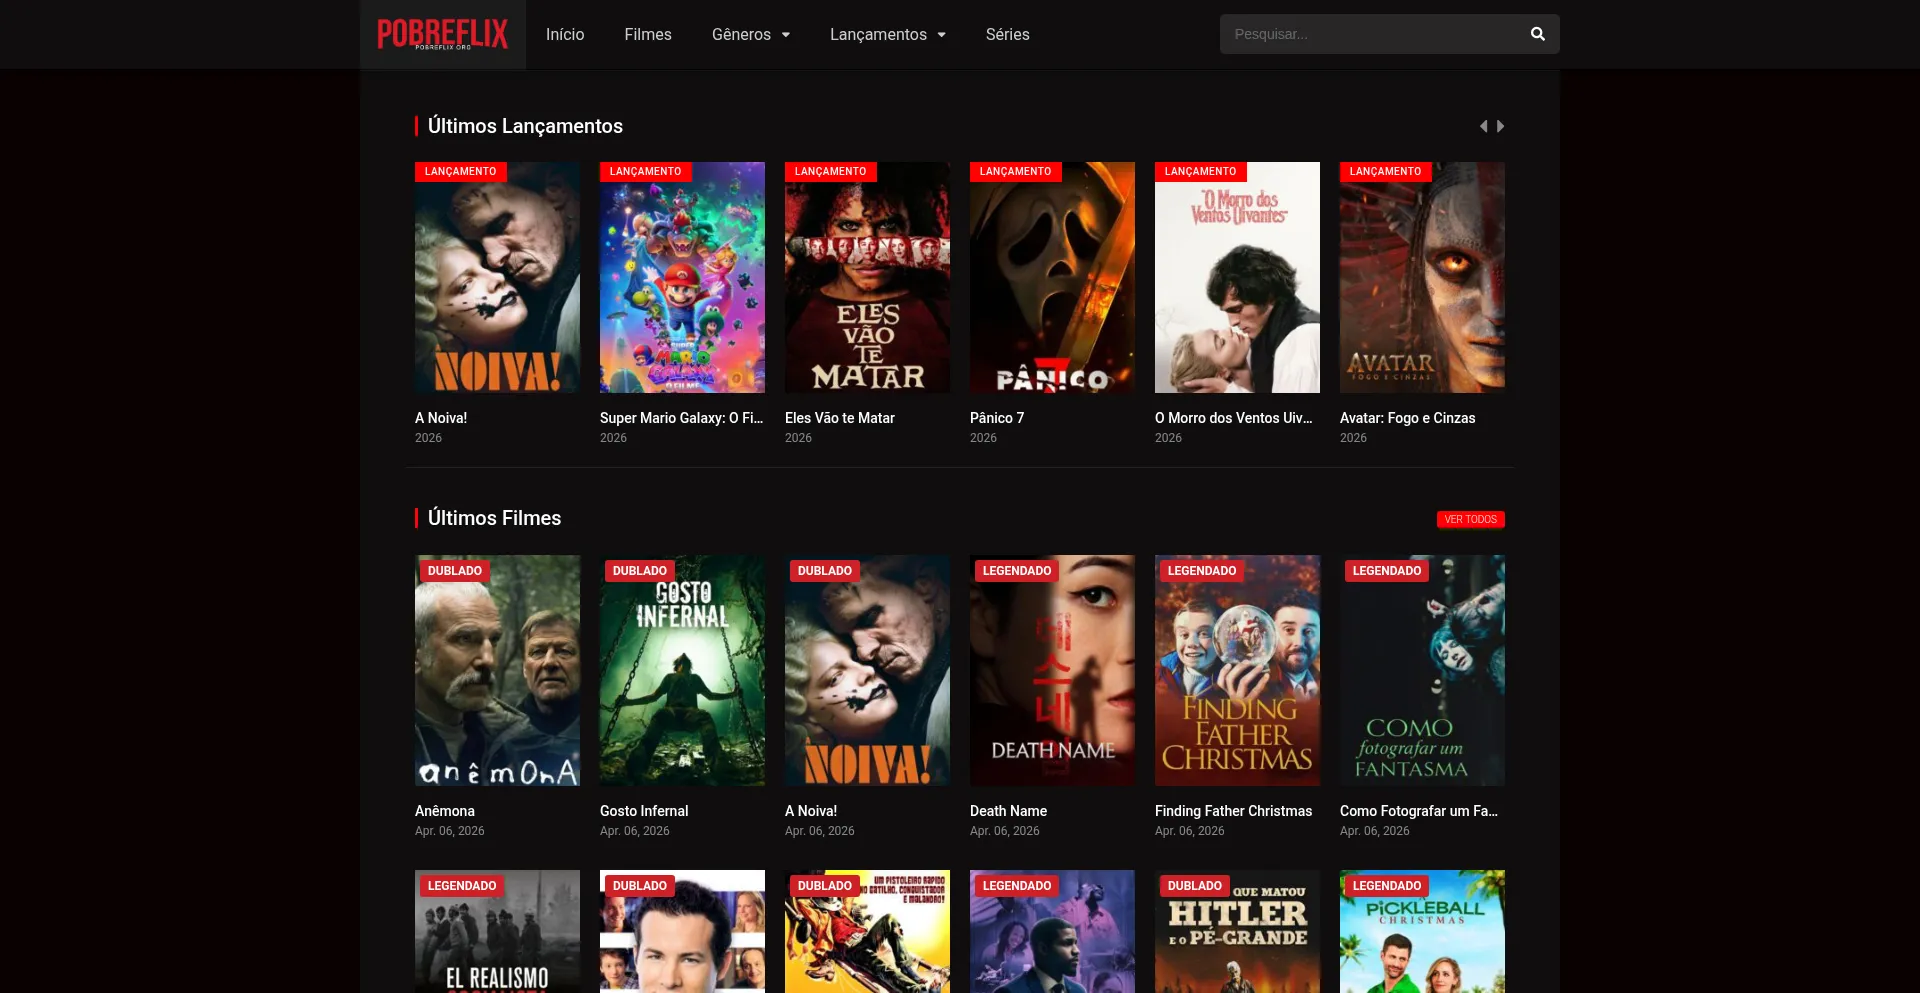Open the Séries menu item
This screenshot has width=1920, height=993.
click(x=1007, y=34)
